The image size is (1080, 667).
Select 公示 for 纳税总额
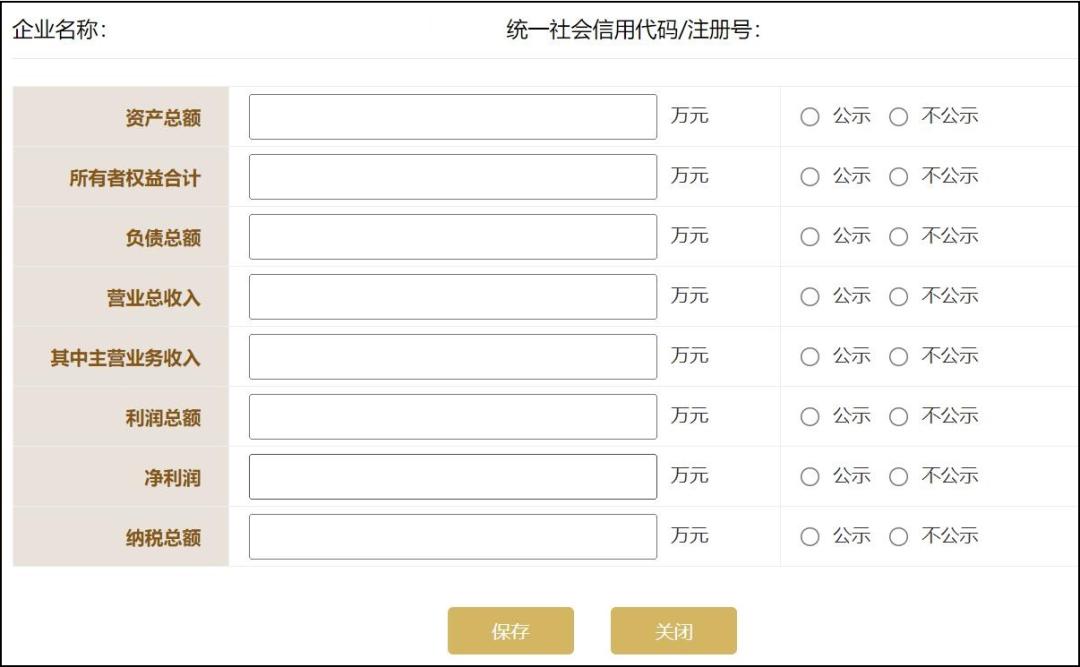pyautogui.click(x=810, y=536)
